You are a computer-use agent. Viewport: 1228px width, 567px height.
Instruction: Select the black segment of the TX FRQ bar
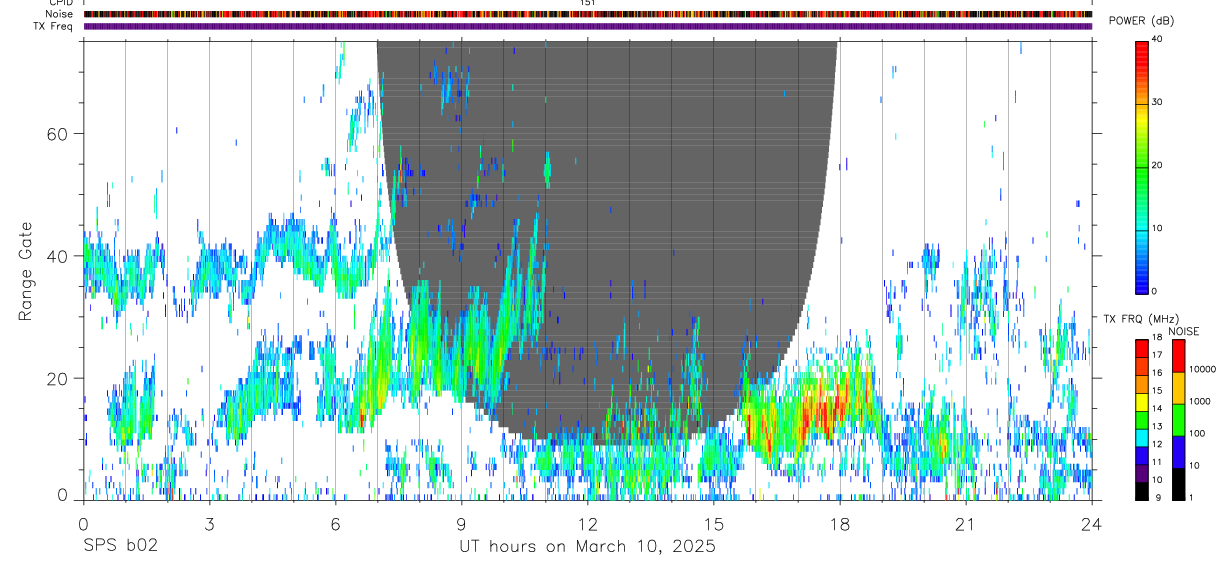1142,491
